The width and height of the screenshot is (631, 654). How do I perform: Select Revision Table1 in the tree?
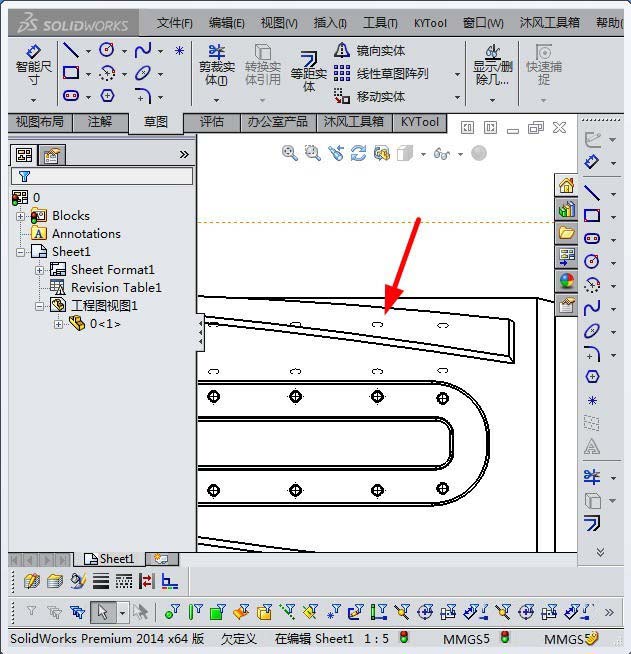pyautogui.click(x=116, y=288)
